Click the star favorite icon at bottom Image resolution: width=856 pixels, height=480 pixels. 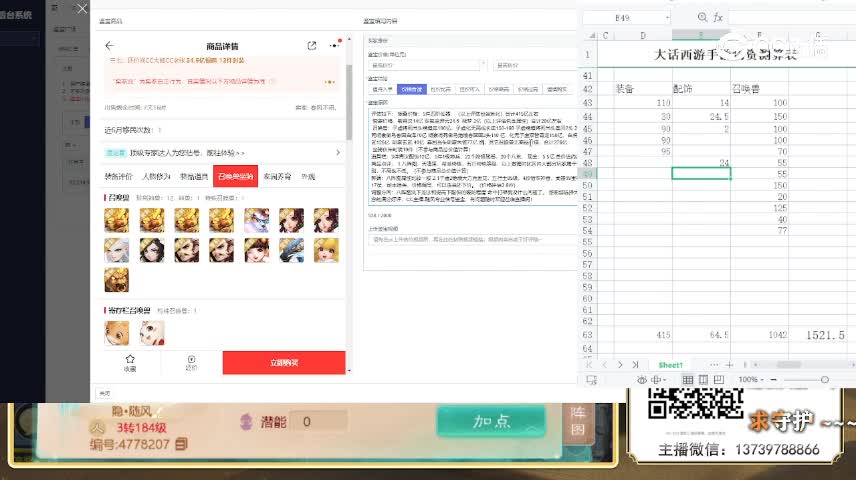[x=130, y=359]
